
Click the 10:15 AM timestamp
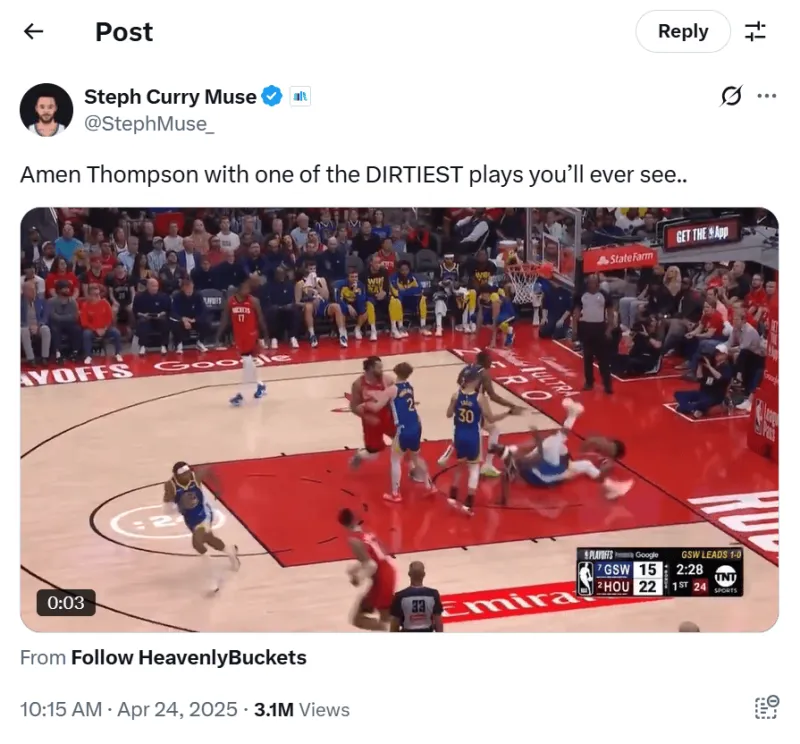(61, 710)
